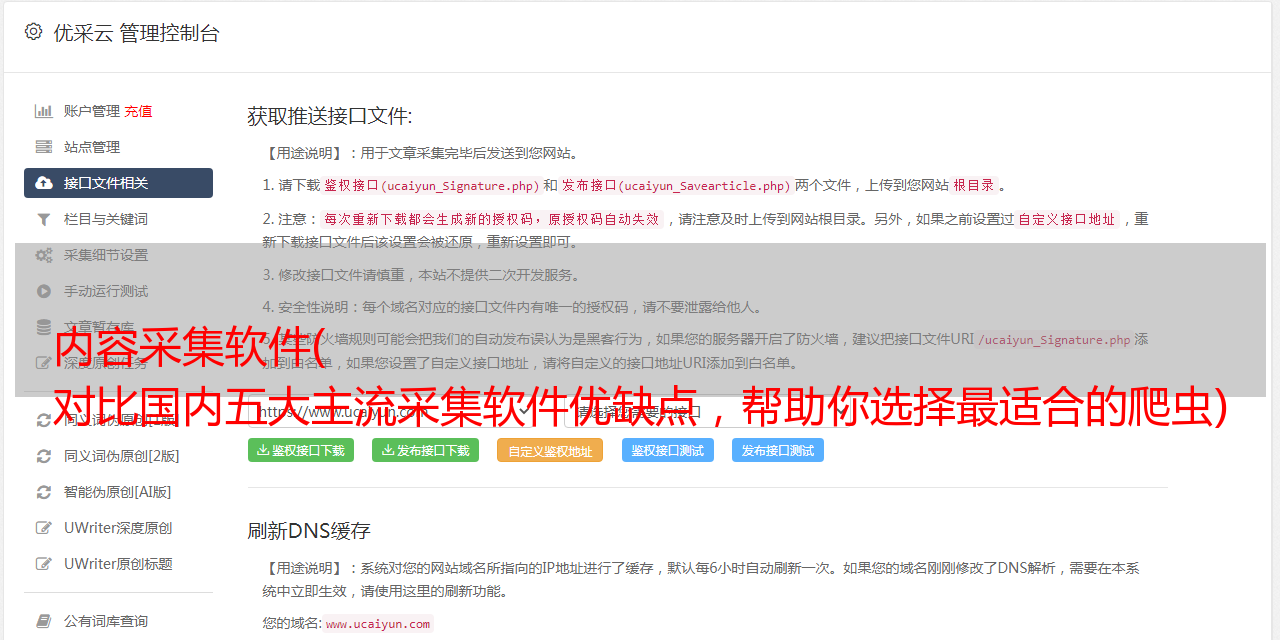Download file with 鉴权接口下载 button
The width and height of the screenshot is (1280, 640).
pyautogui.click(x=301, y=450)
